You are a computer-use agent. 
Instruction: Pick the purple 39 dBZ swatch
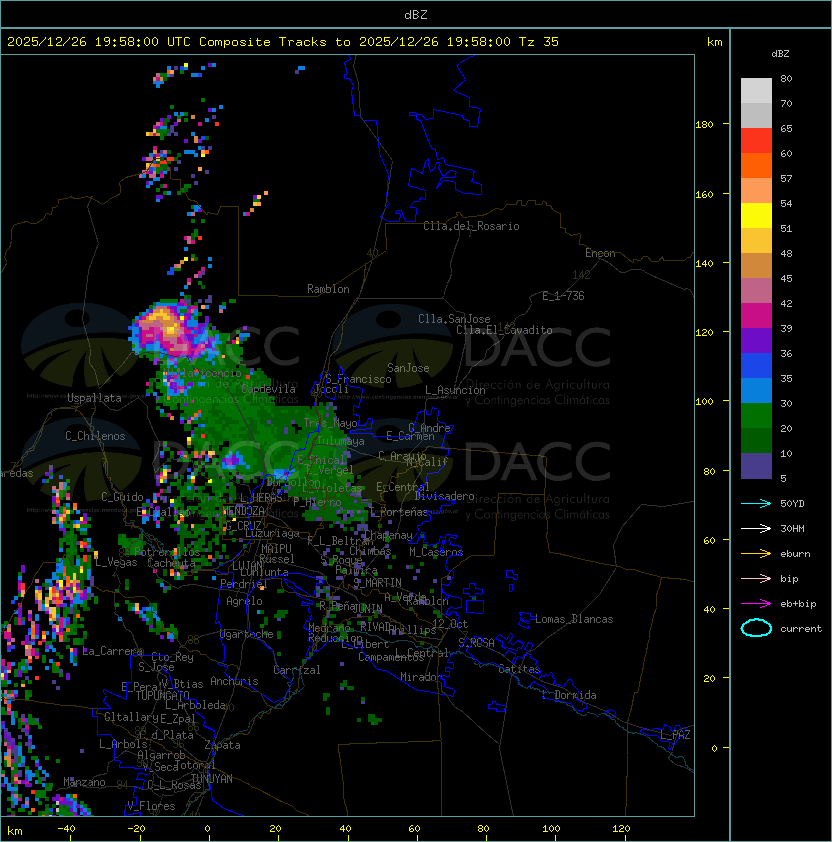[x=756, y=340]
